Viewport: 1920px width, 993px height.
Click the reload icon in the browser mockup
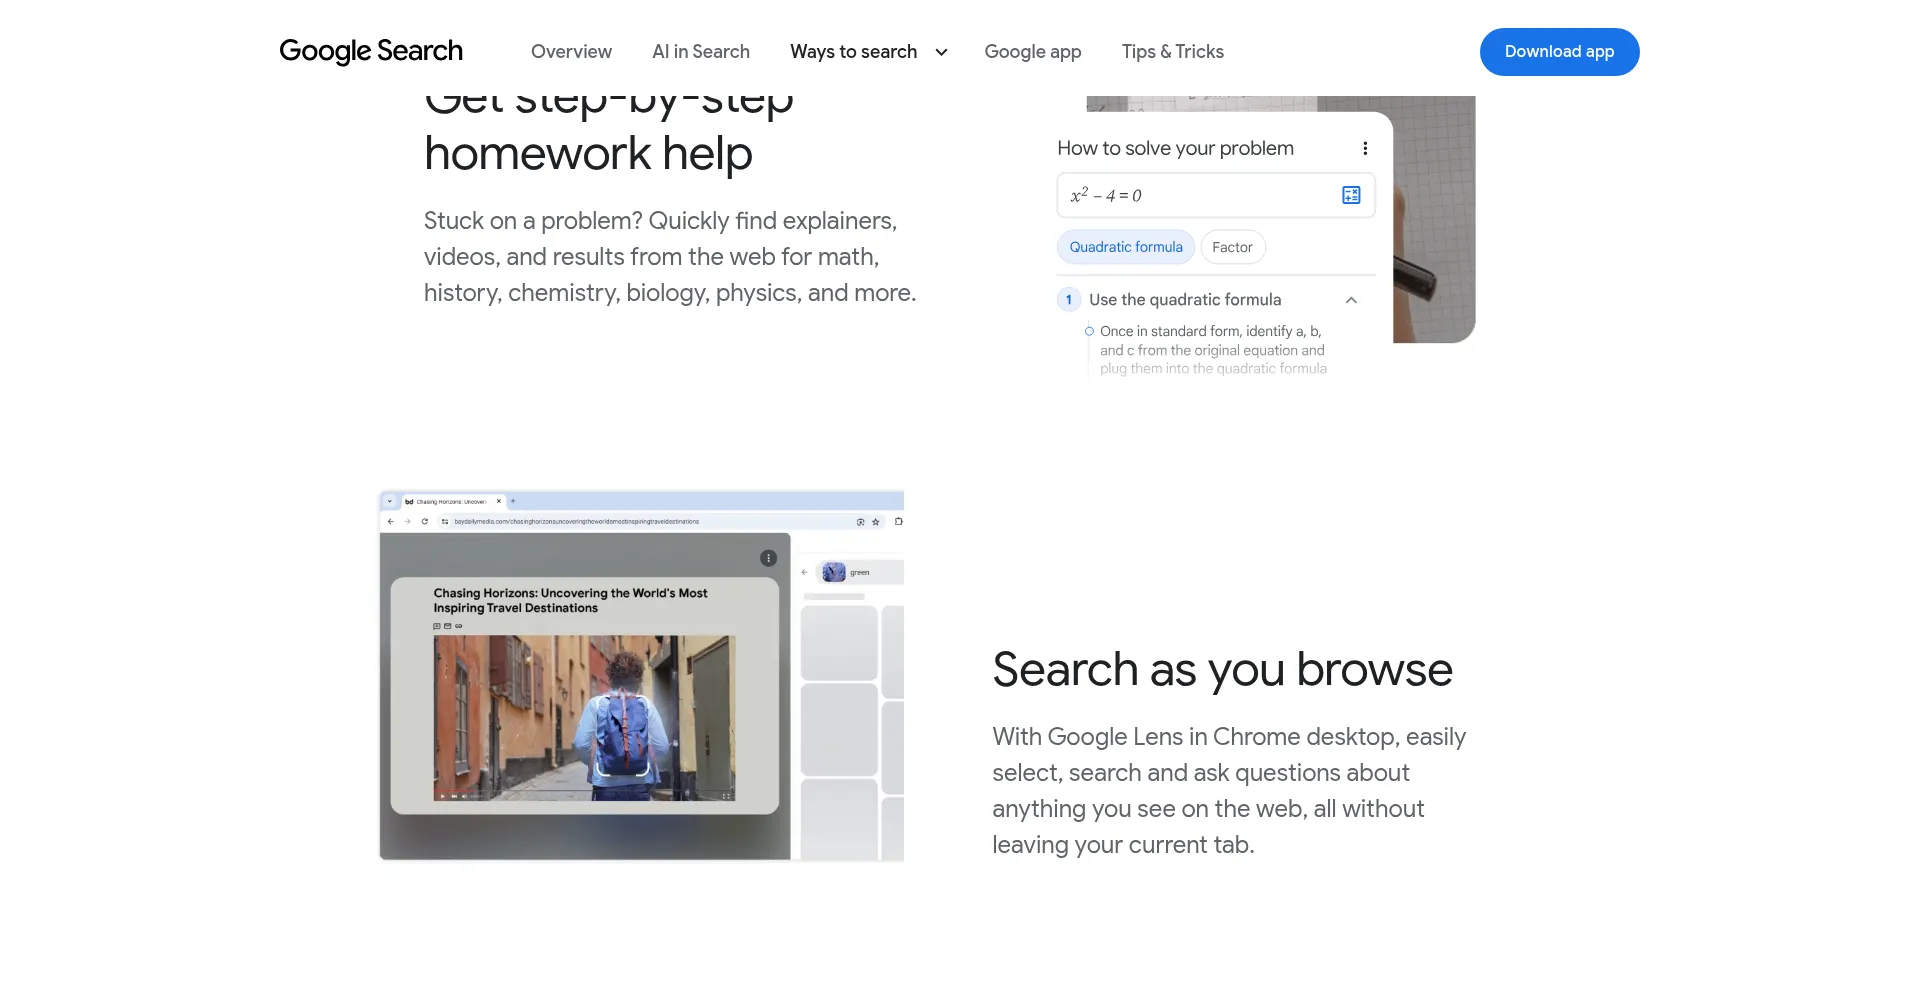425,521
